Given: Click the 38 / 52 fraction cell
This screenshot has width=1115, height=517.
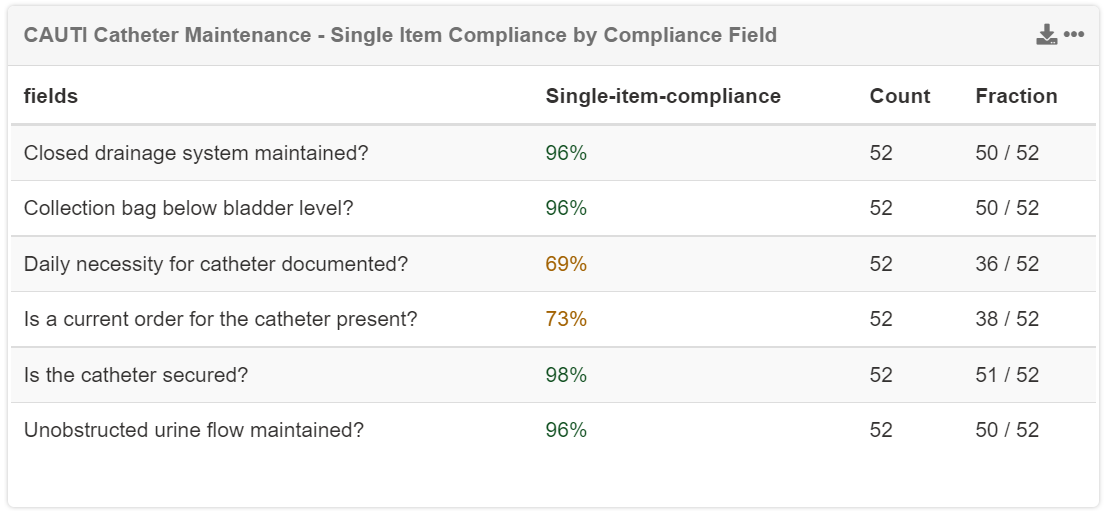Looking at the screenshot, I should (1007, 319).
